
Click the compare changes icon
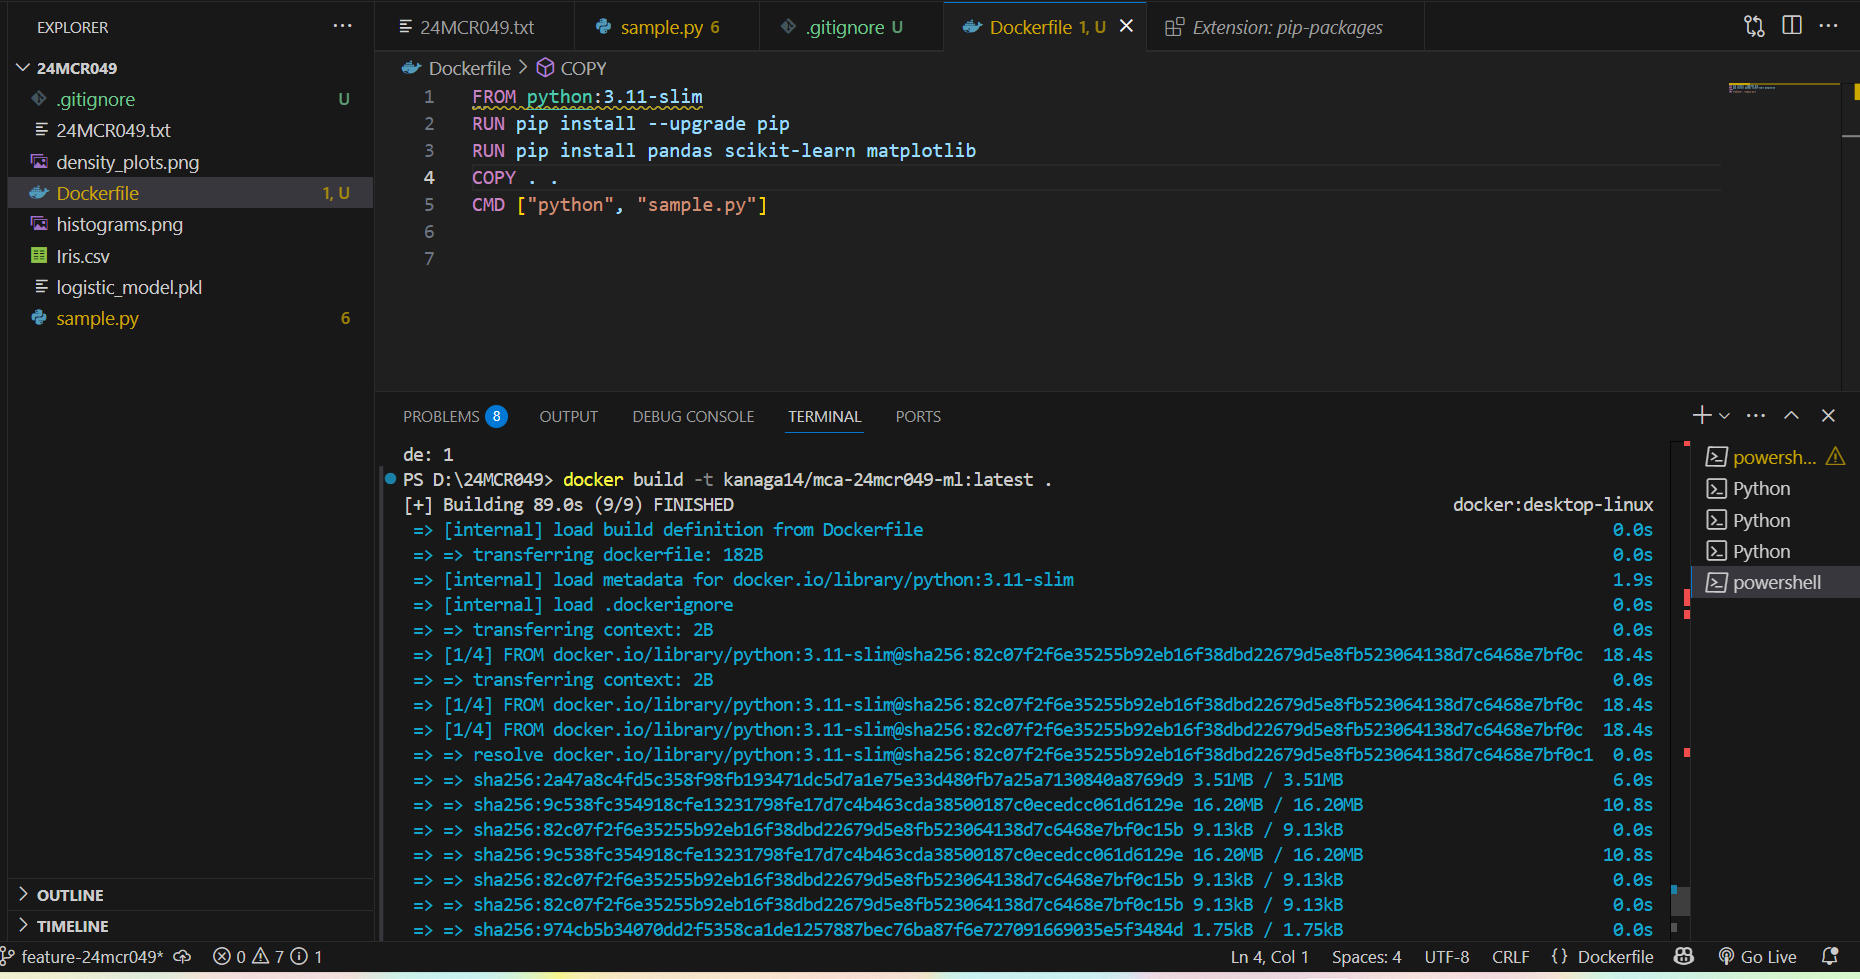[x=1754, y=26]
